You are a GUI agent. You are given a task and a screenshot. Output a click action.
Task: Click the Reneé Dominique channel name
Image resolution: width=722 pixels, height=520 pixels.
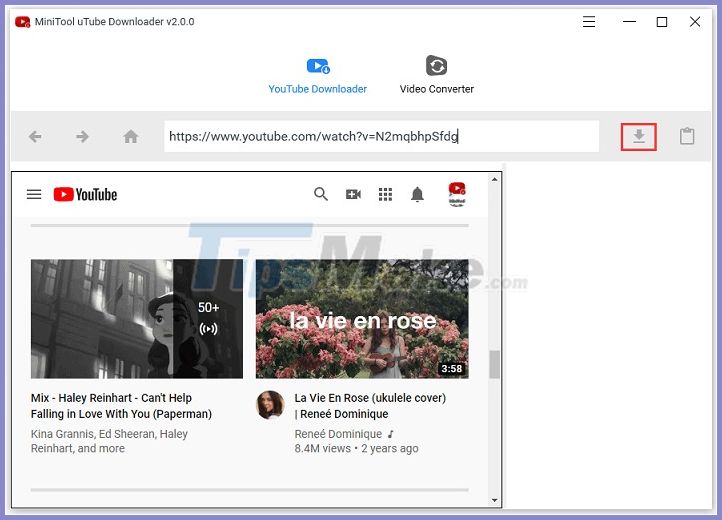point(338,434)
